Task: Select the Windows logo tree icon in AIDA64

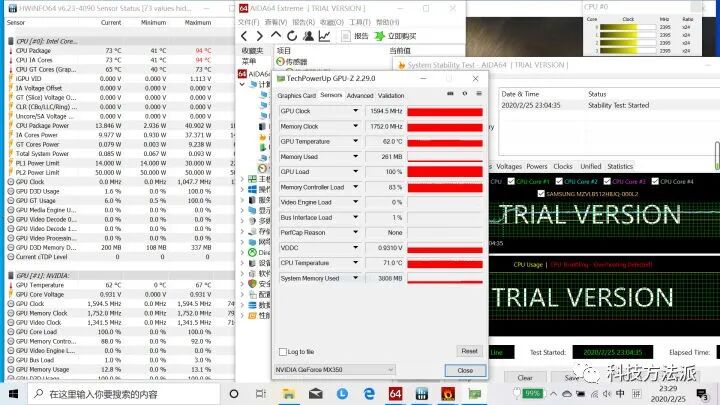Action: [252, 189]
